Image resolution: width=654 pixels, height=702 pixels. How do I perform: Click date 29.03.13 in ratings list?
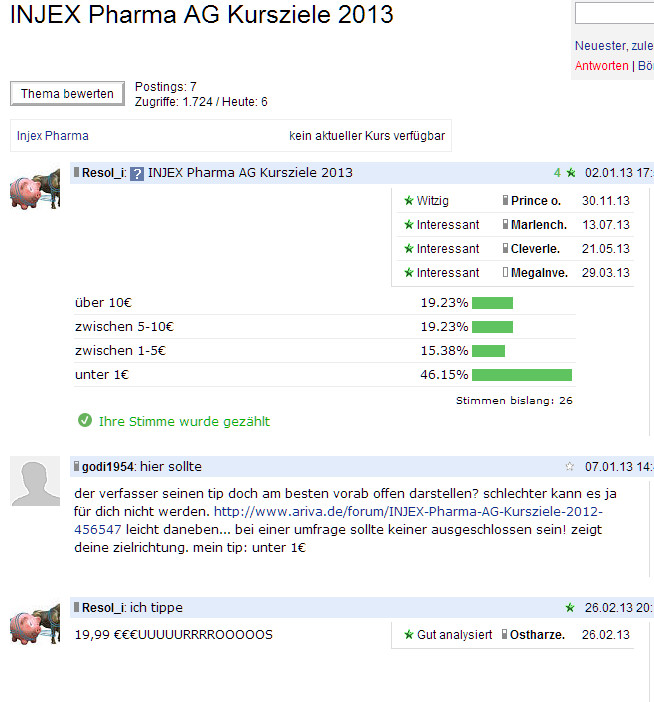(606, 273)
